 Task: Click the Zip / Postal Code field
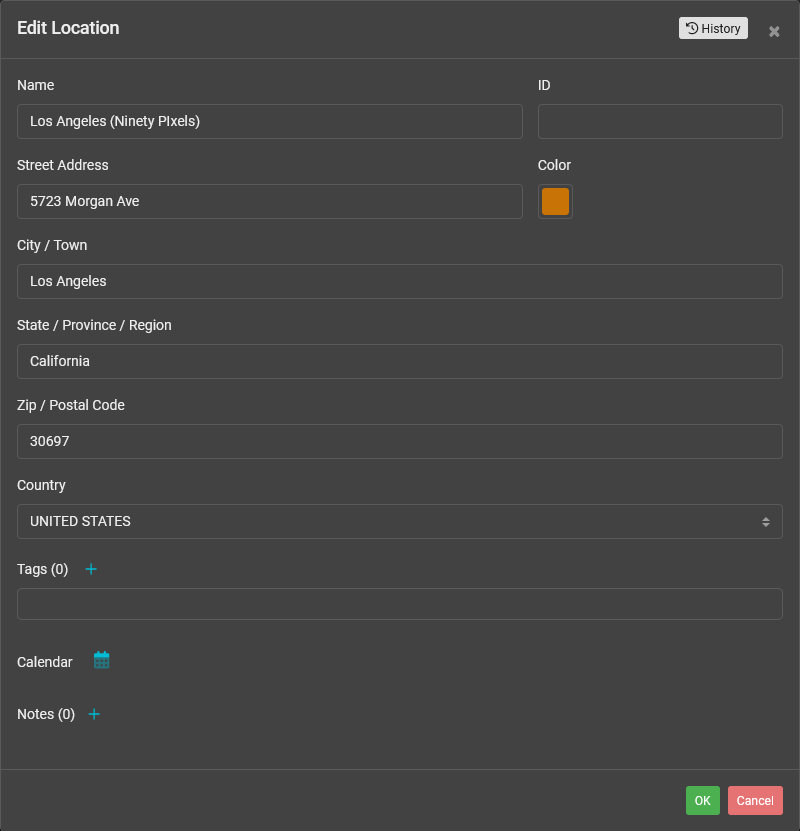pos(399,441)
